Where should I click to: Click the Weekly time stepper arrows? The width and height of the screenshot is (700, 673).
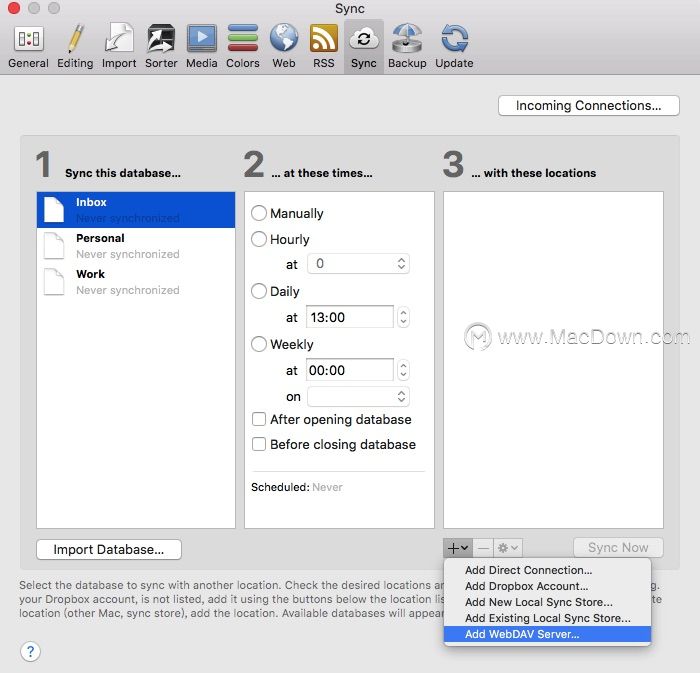coord(404,370)
